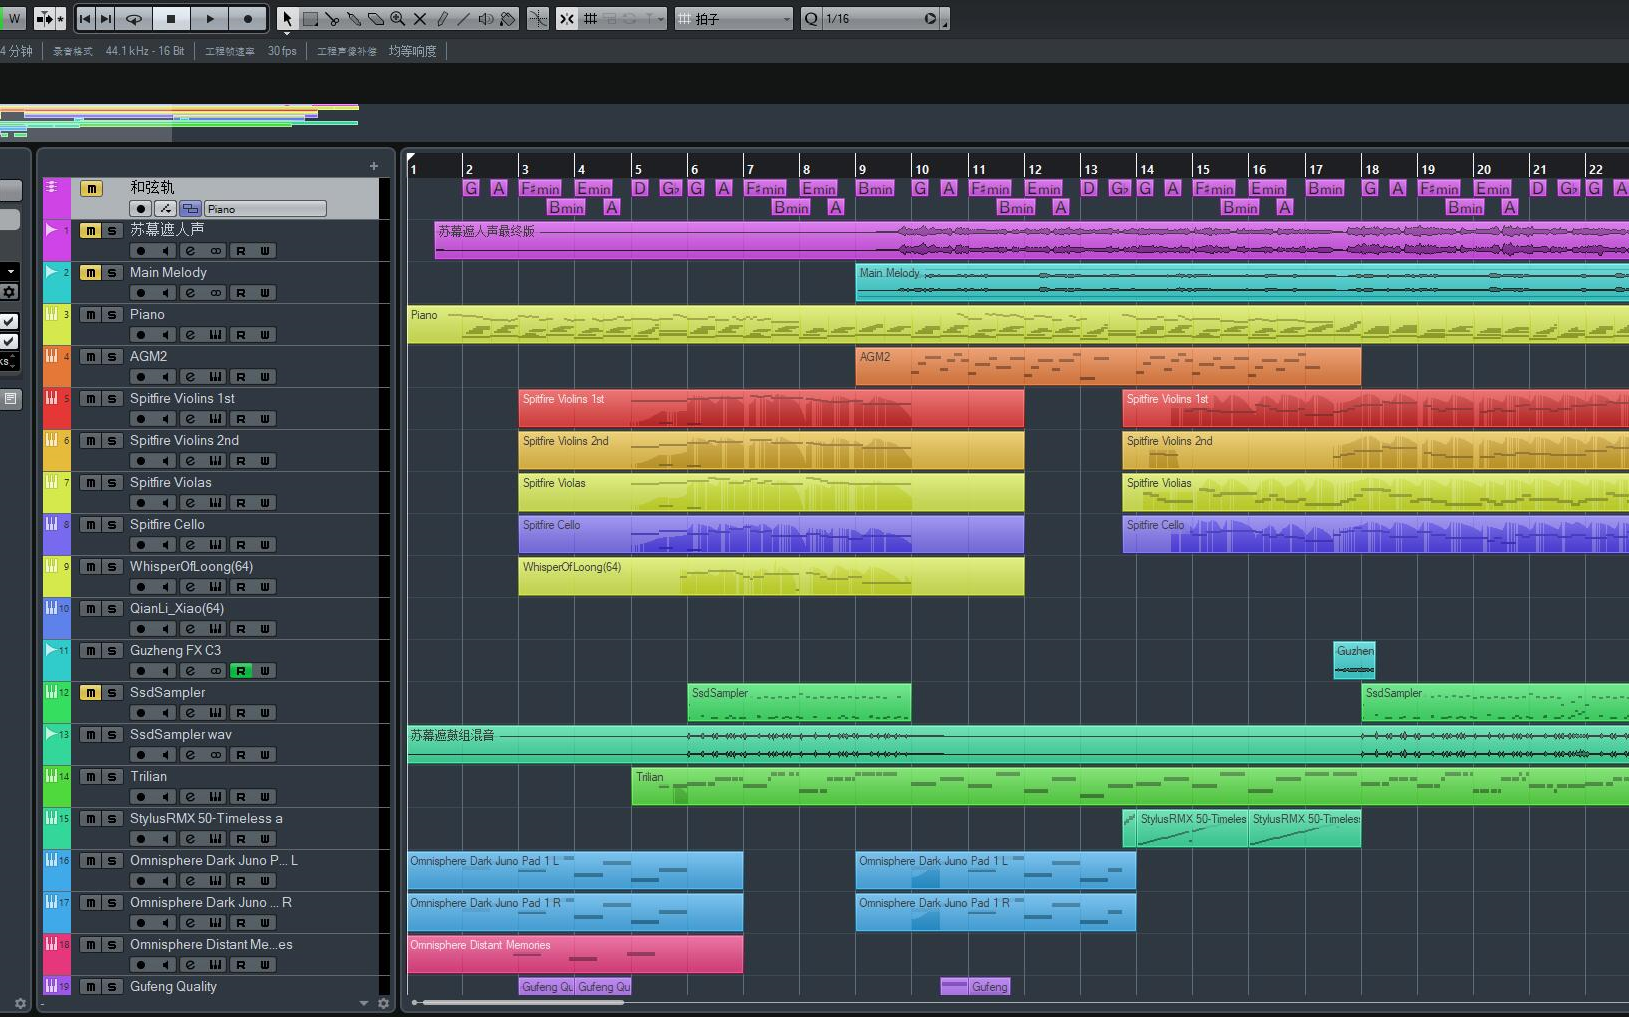Open channel settings 'e' on AGM2 track
This screenshot has width=1629, height=1017.
[190, 377]
